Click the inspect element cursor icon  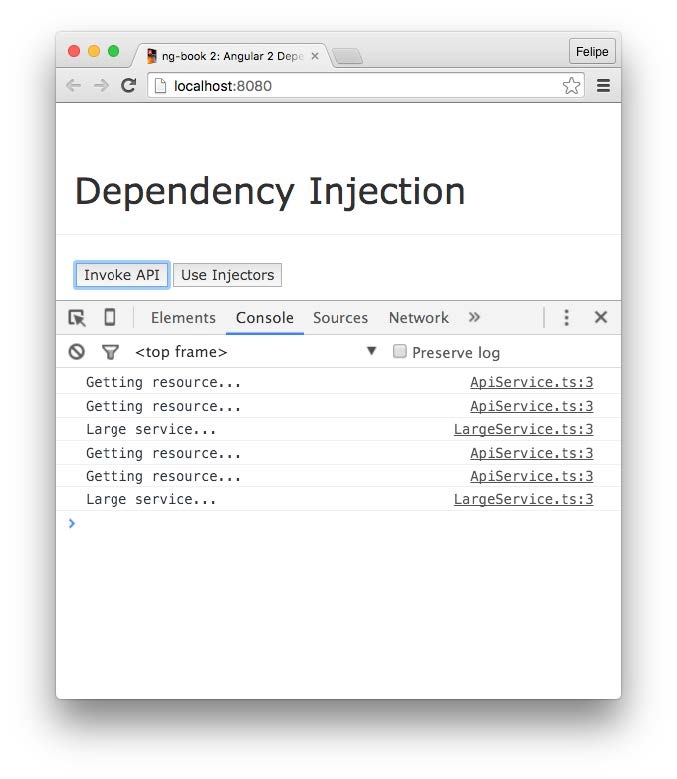tap(77, 318)
